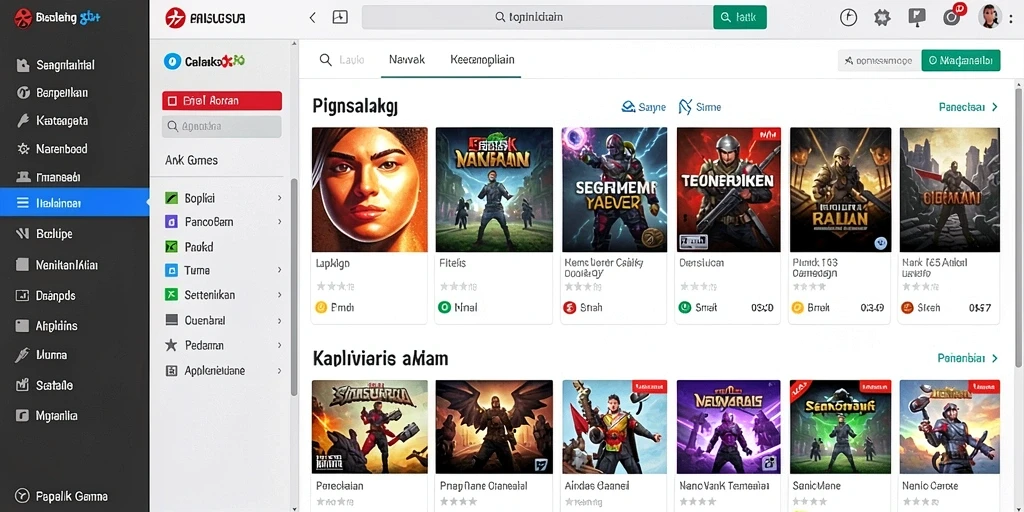Switch to the Keeenoplain tab
This screenshot has width=1024, height=512.
483,59
